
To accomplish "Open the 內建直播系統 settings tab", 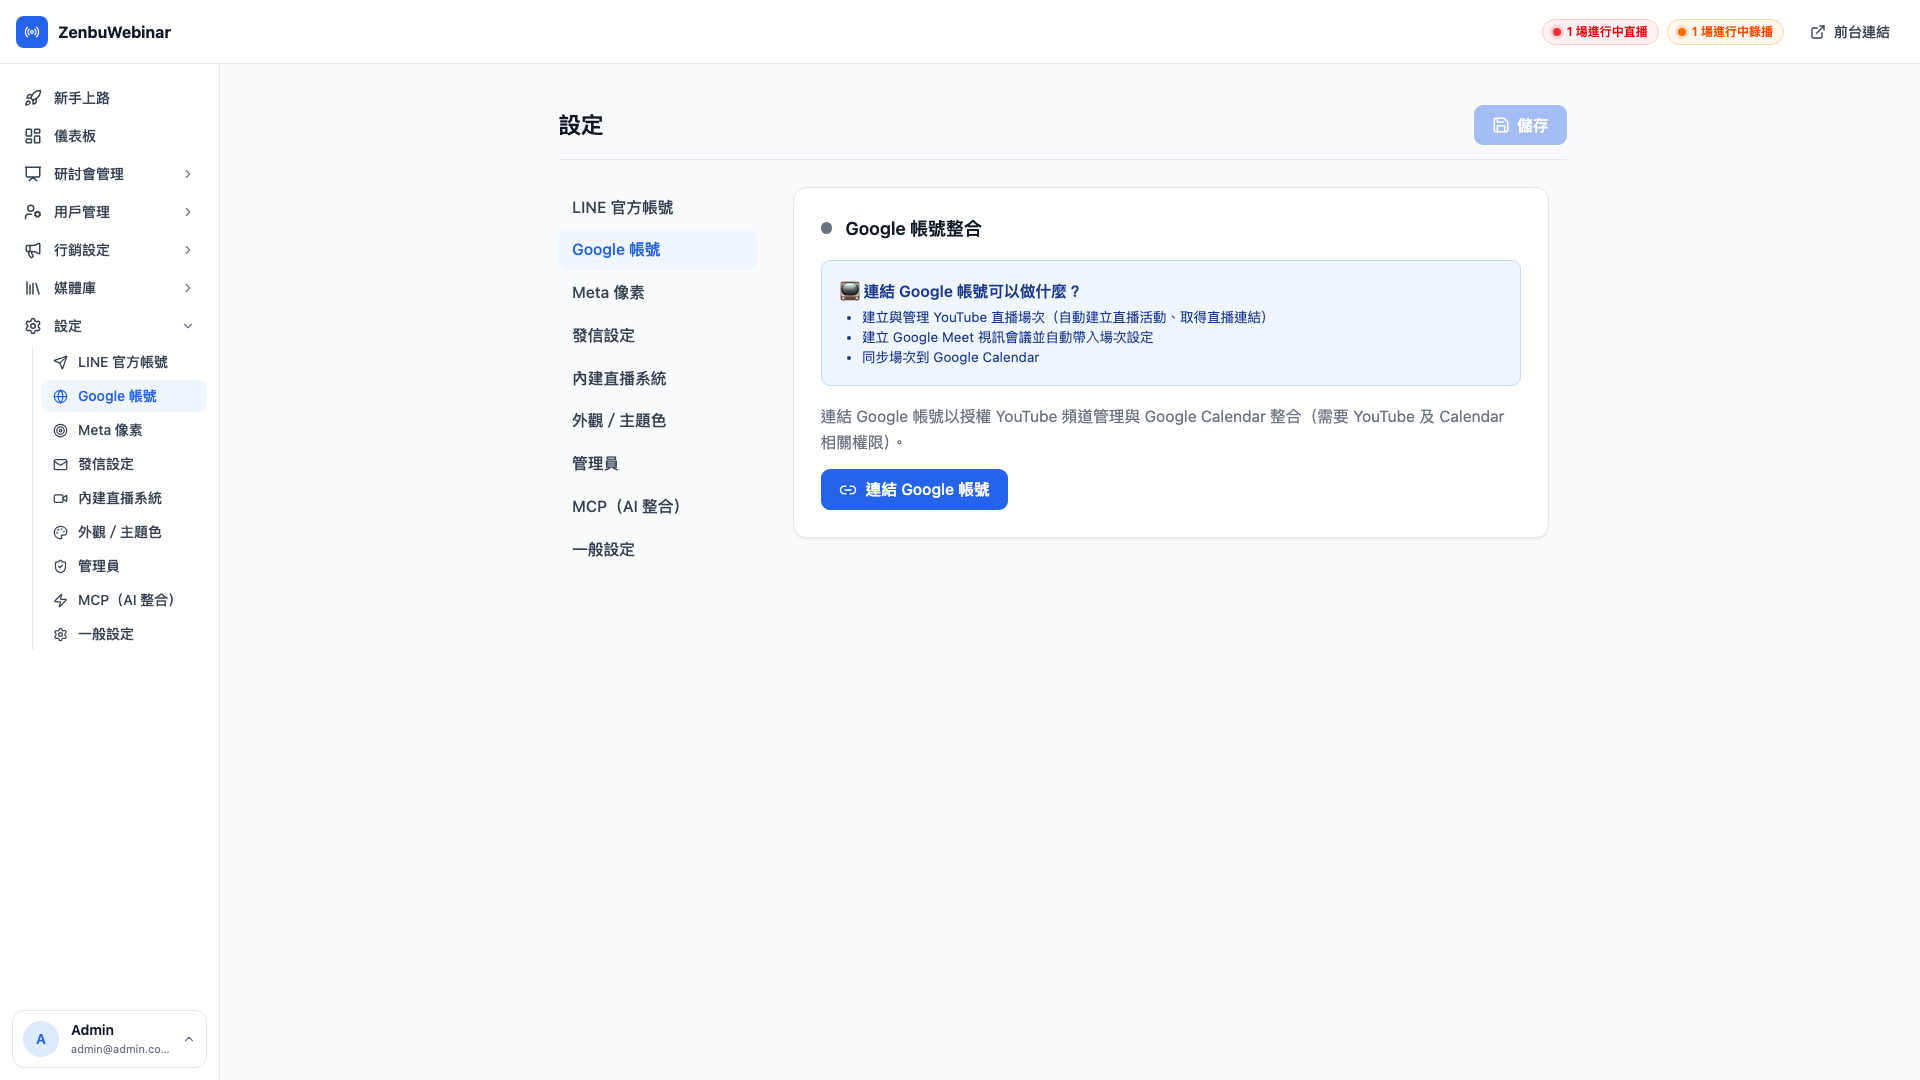I will pyautogui.click(x=658, y=379).
